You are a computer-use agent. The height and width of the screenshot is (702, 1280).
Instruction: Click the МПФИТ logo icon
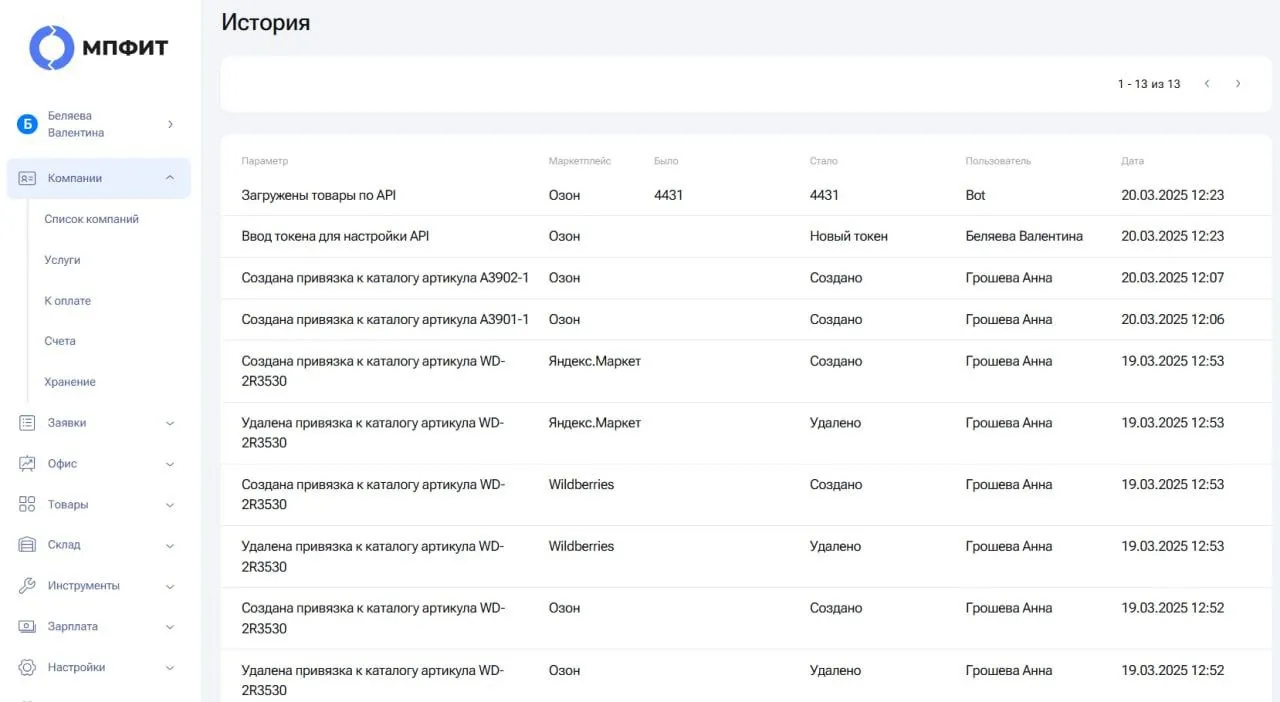[x=52, y=48]
